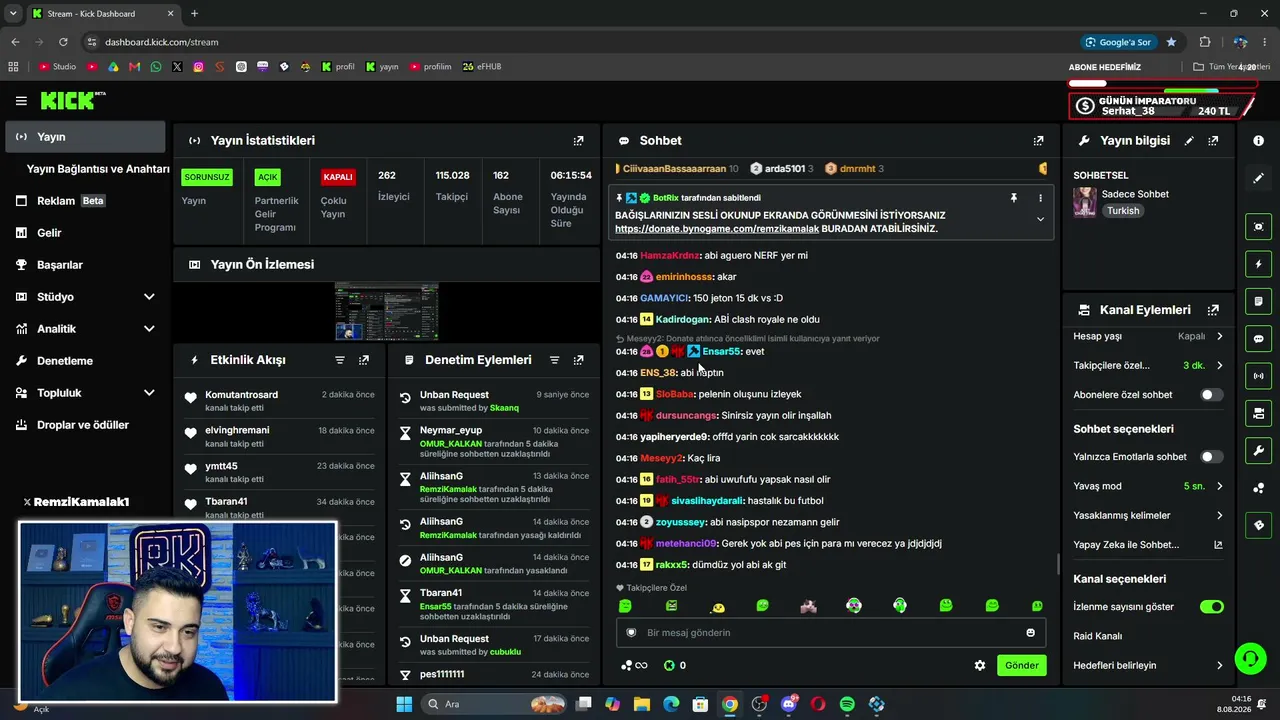The height and width of the screenshot is (720, 1280).
Task: Toggle Abonelere özel sohbet switch
Action: (1211, 395)
